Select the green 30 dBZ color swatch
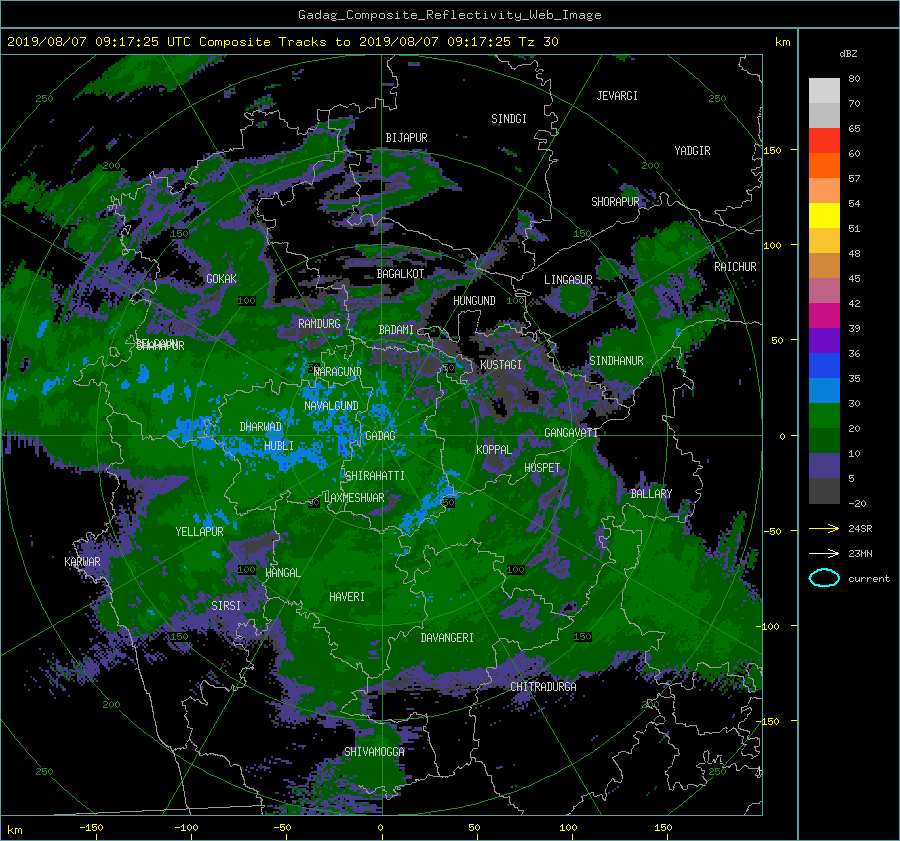The image size is (900, 841). [824, 415]
